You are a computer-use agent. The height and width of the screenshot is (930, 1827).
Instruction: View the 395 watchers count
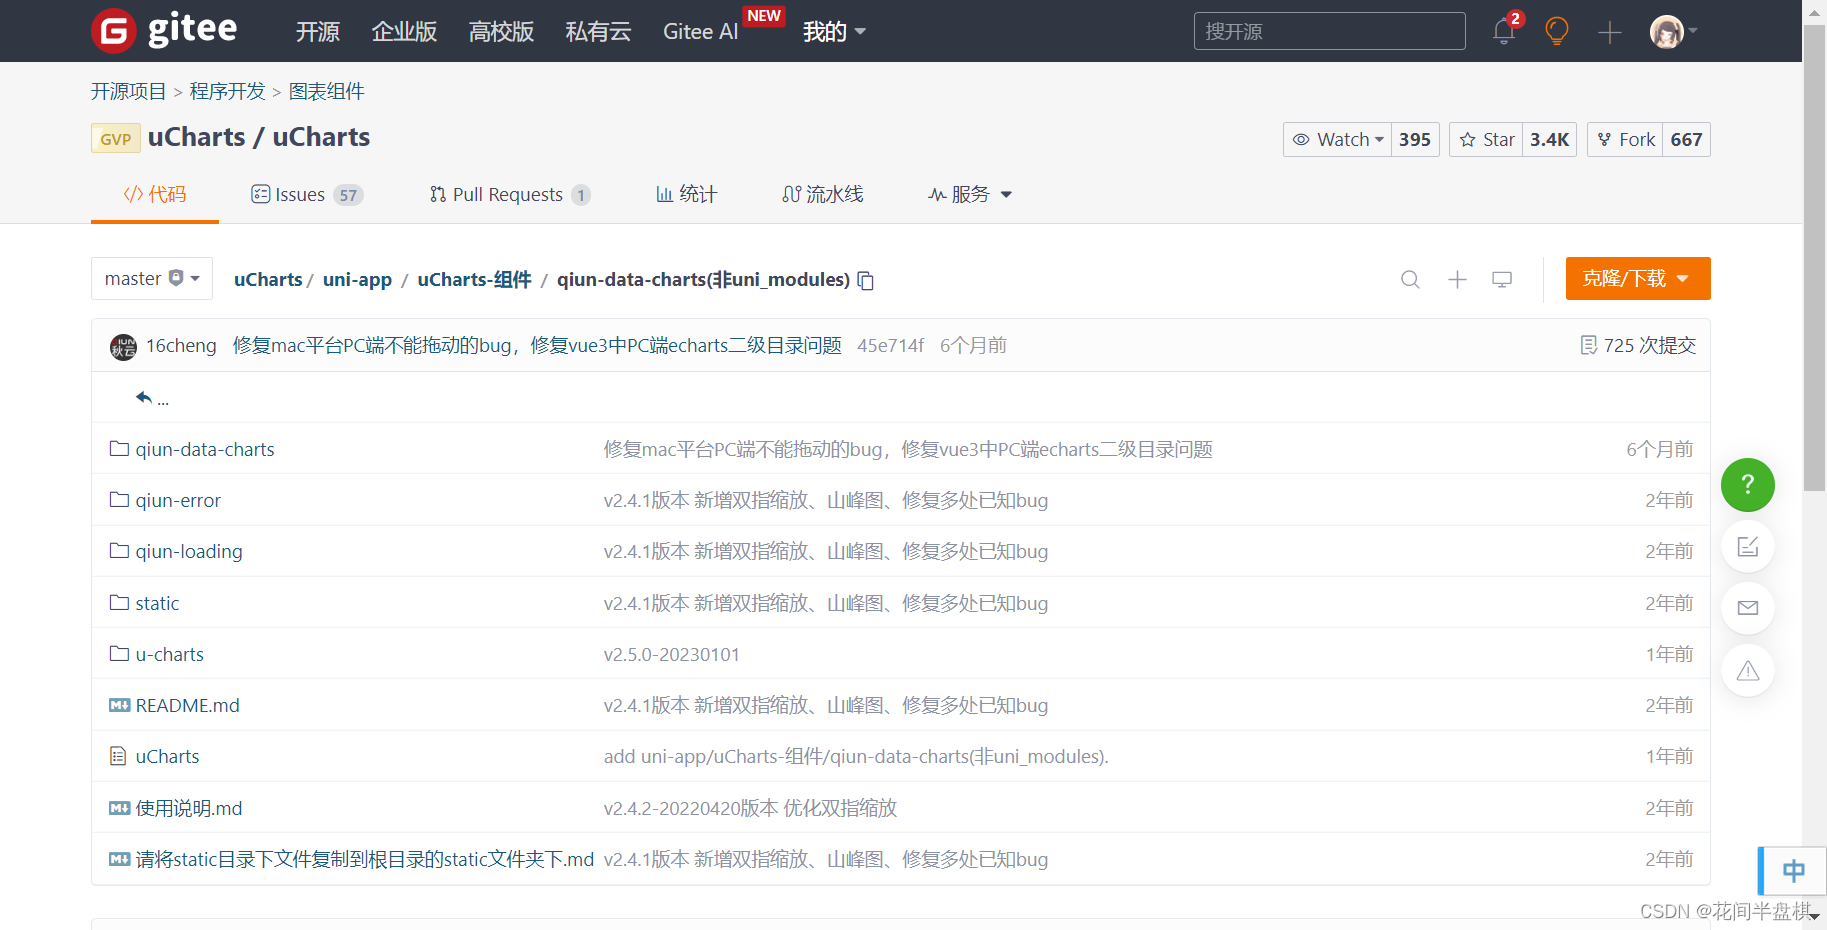(1415, 139)
